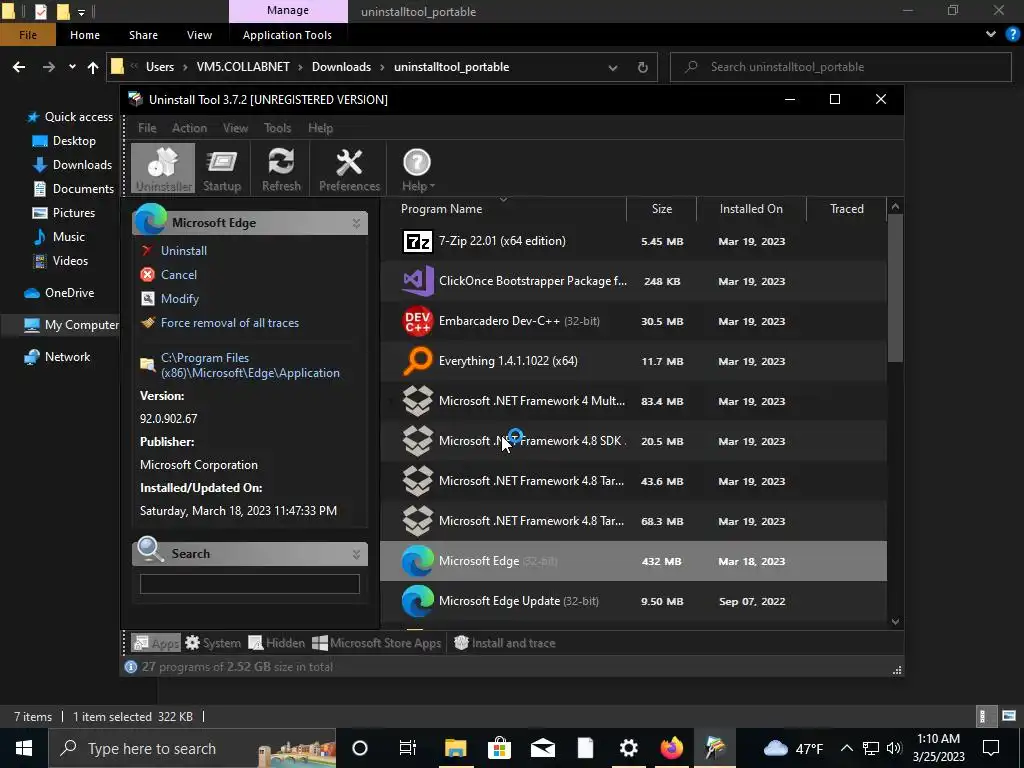Open the Edge install folder path link
Viewport: 1024px width, 768px height.
coord(250,366)
